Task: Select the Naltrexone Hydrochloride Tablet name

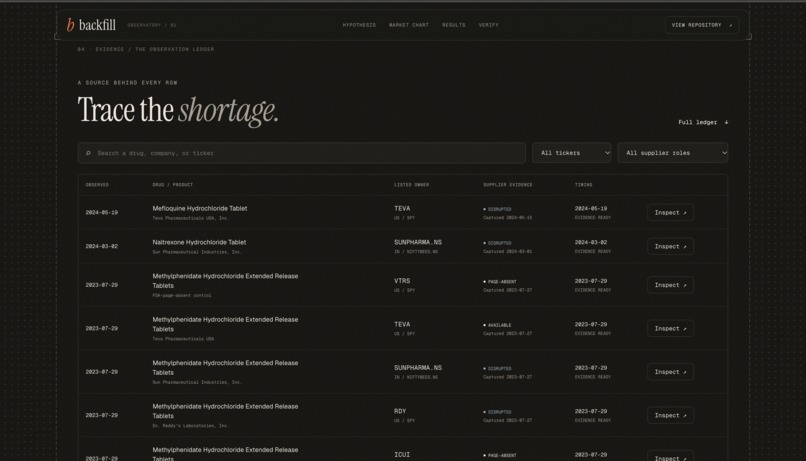Action: [x=199, y=242]
